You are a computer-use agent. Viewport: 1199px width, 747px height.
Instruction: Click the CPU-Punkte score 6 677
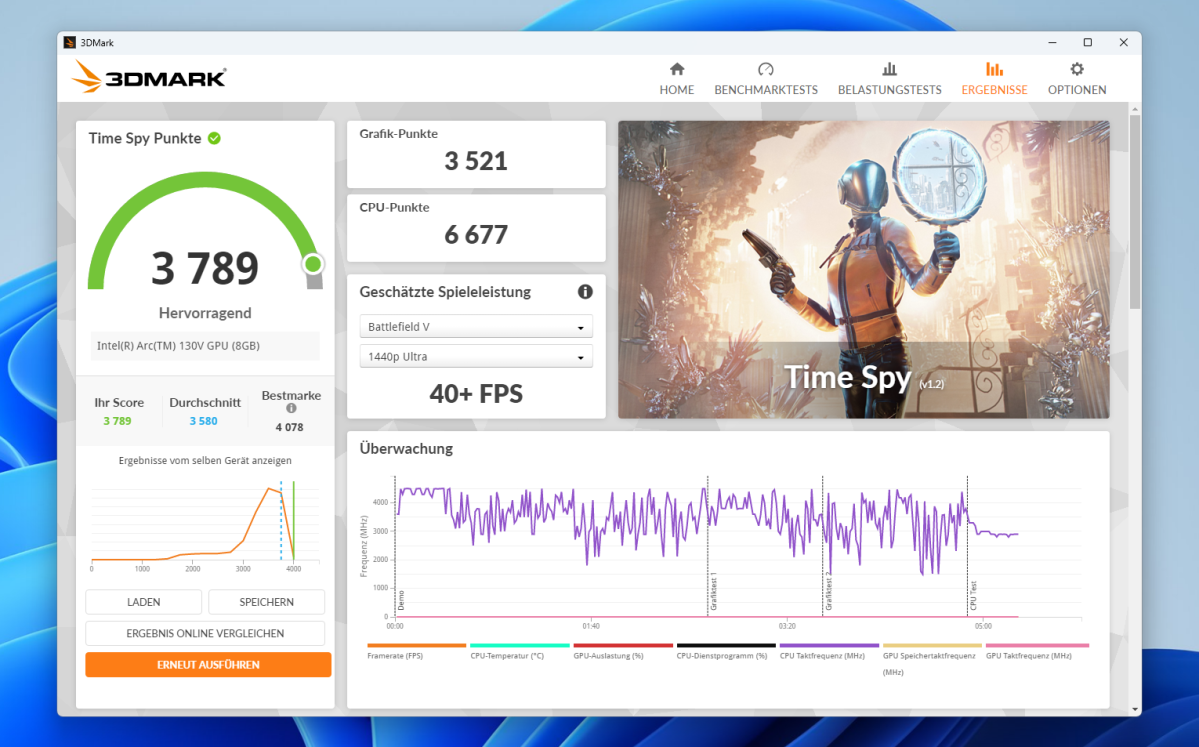[476, 234]
